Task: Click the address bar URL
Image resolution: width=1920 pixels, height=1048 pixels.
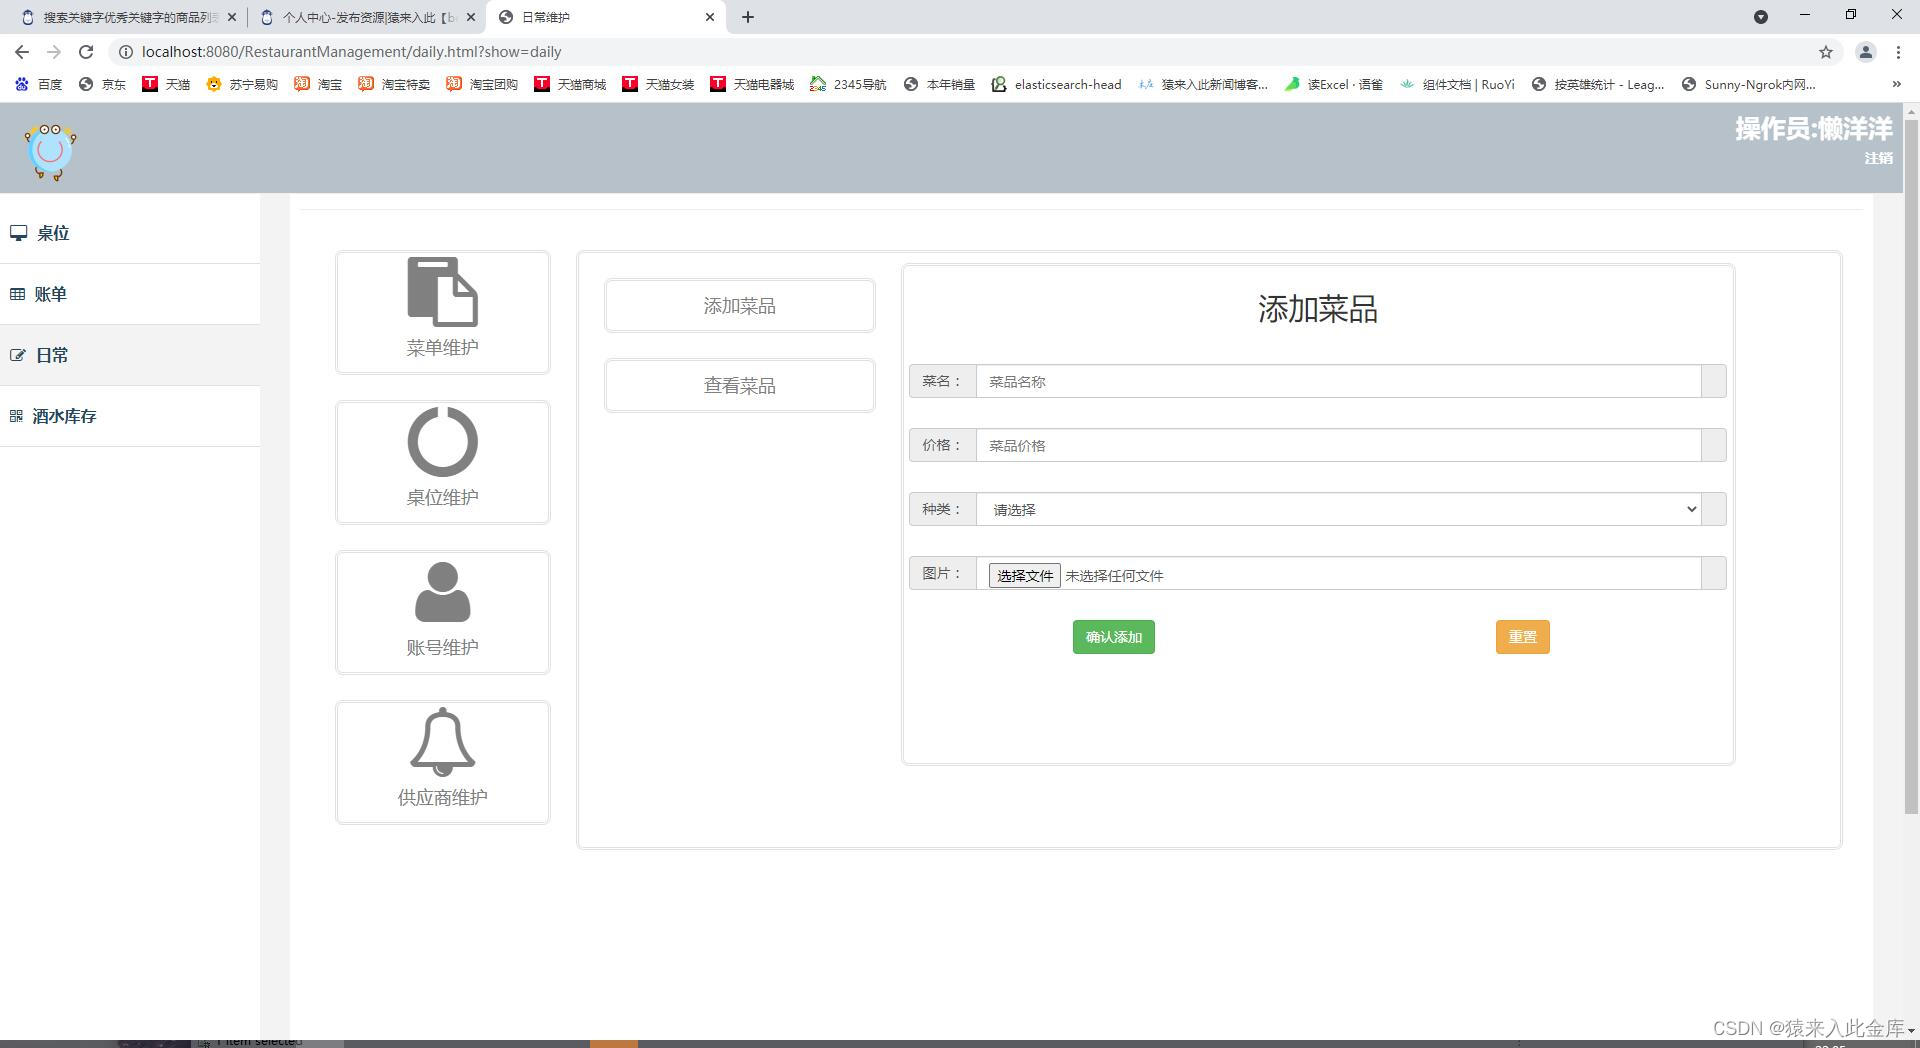Action: [352, 52]
